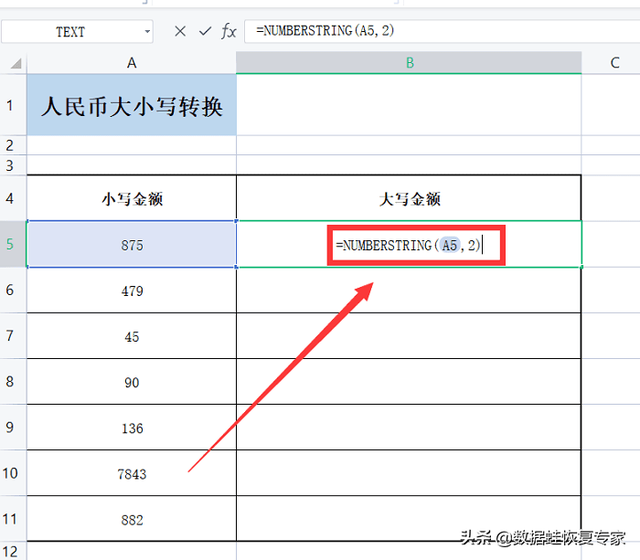Select row 6 header
Image resolution: width=640 pixels, height=560 pixels.
point(13,290)
